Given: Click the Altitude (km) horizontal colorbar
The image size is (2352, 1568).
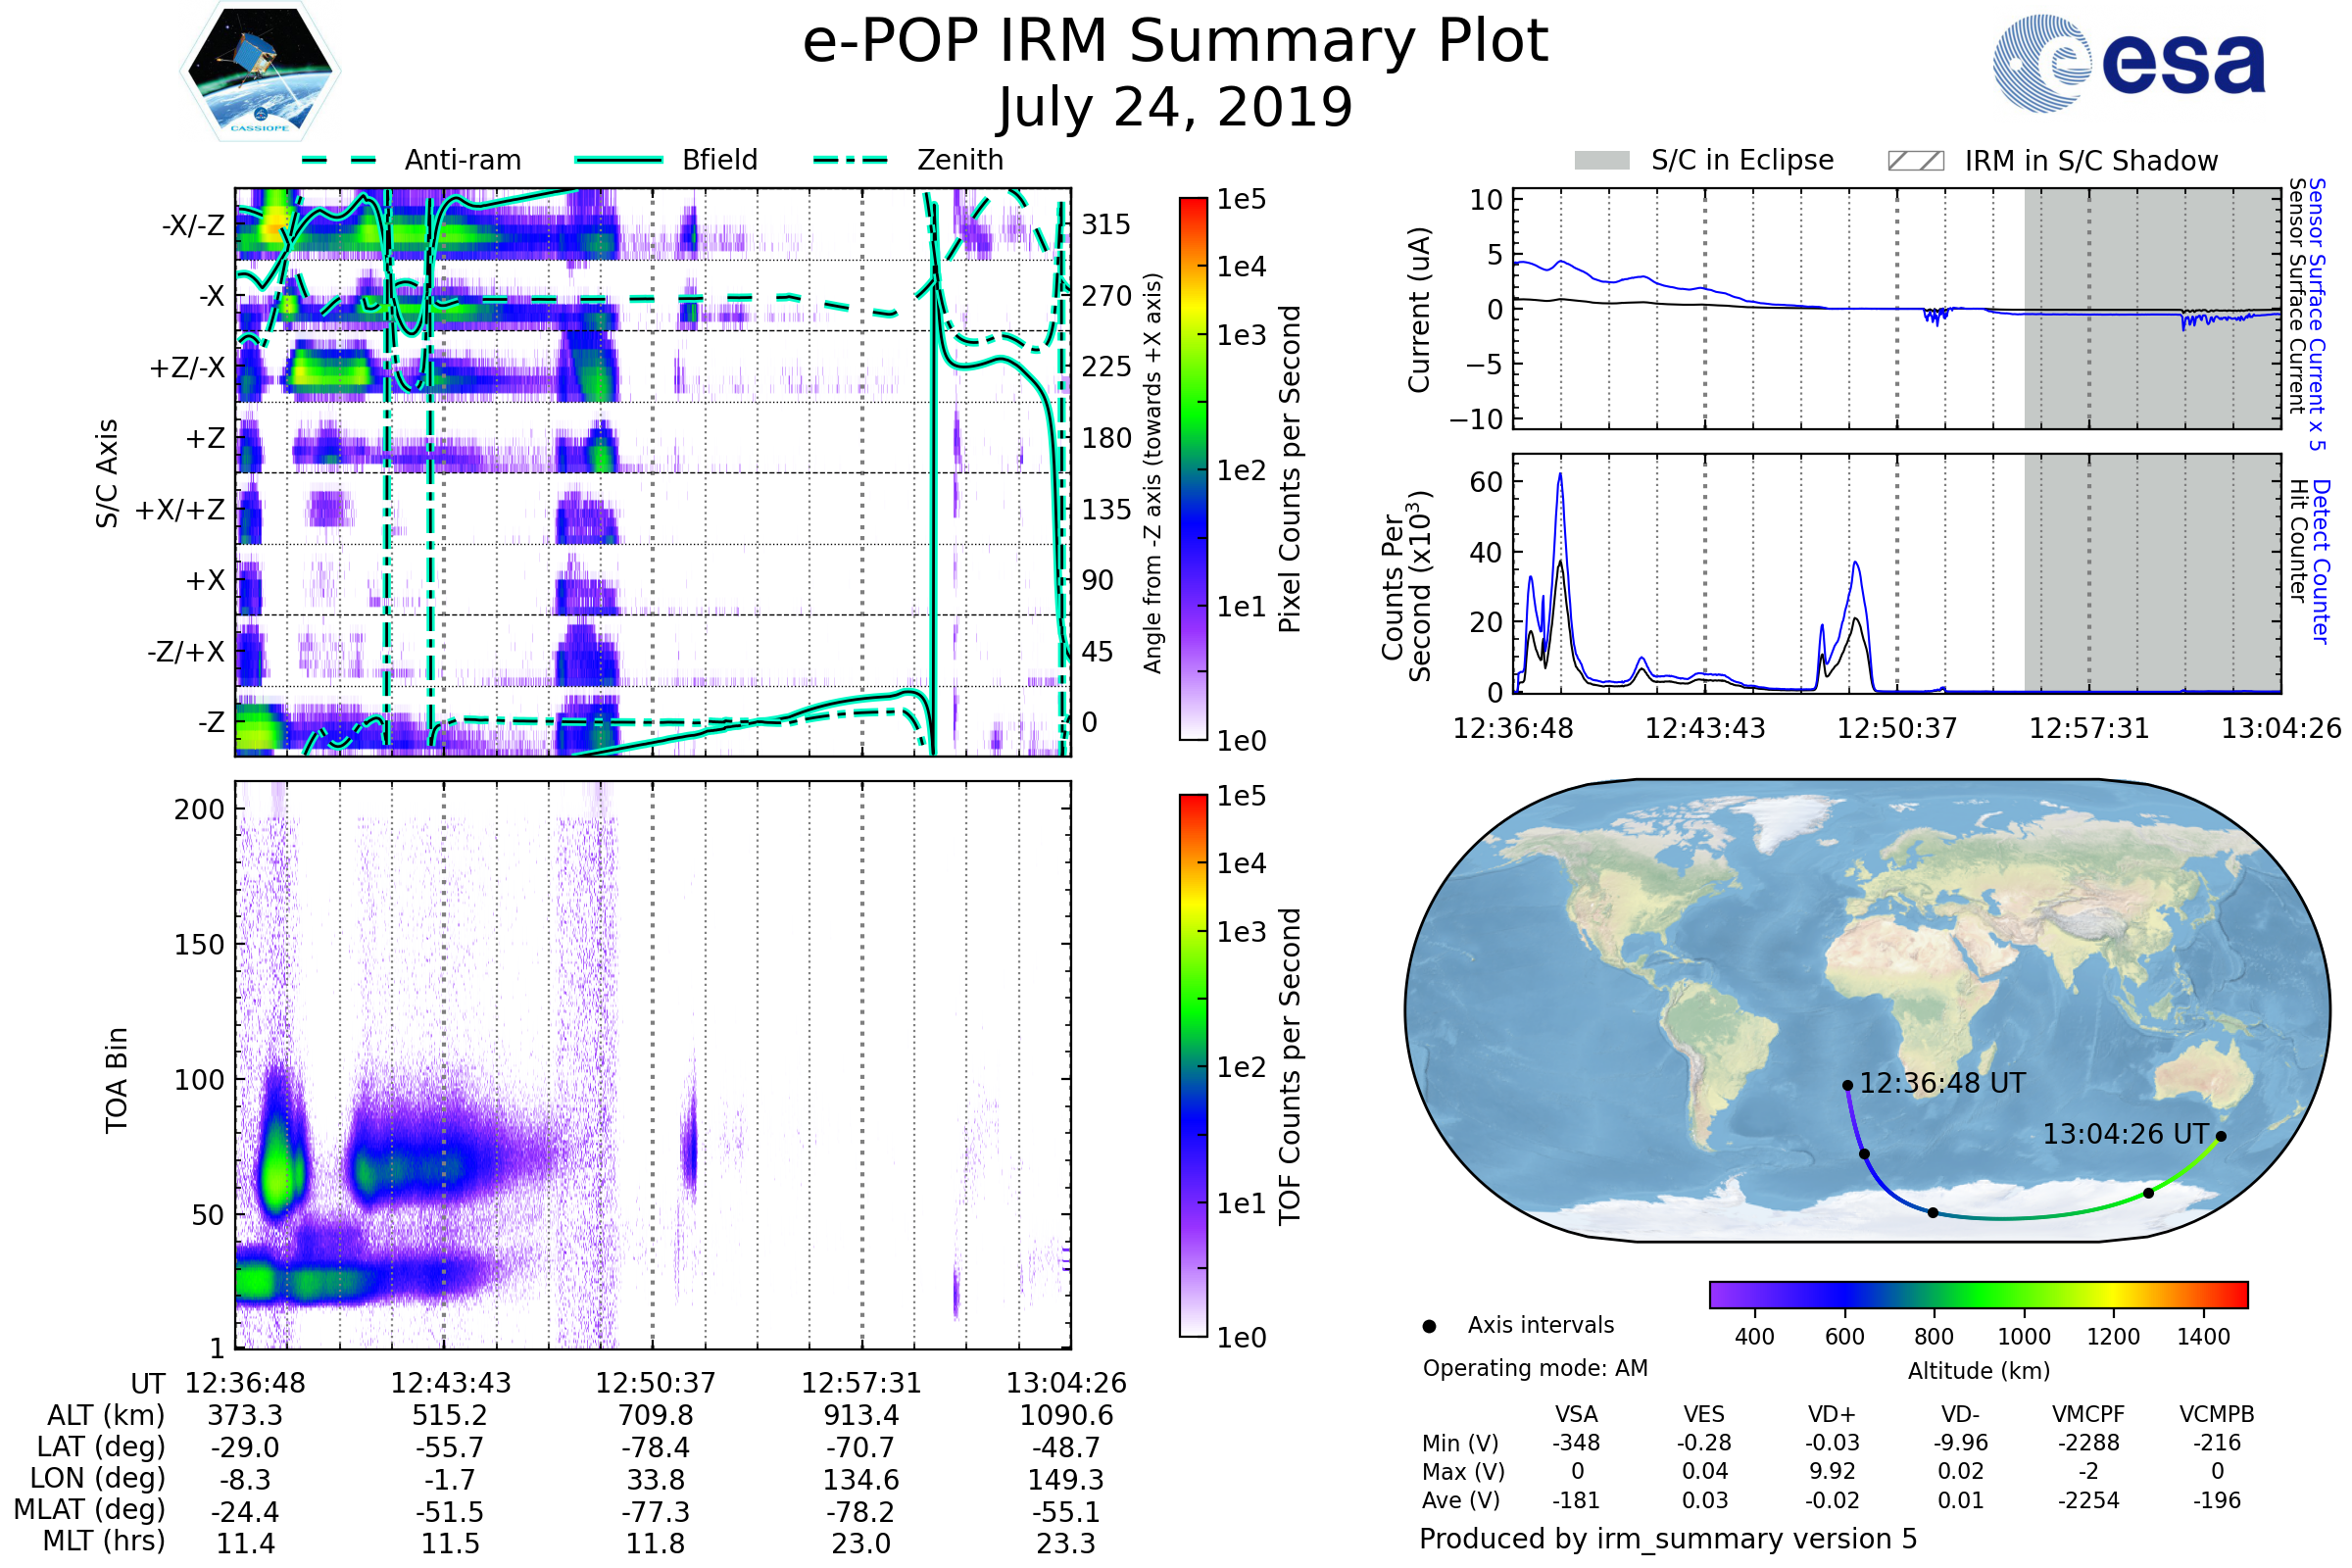Looking at the screenshot, I should coord(1978,1294).
